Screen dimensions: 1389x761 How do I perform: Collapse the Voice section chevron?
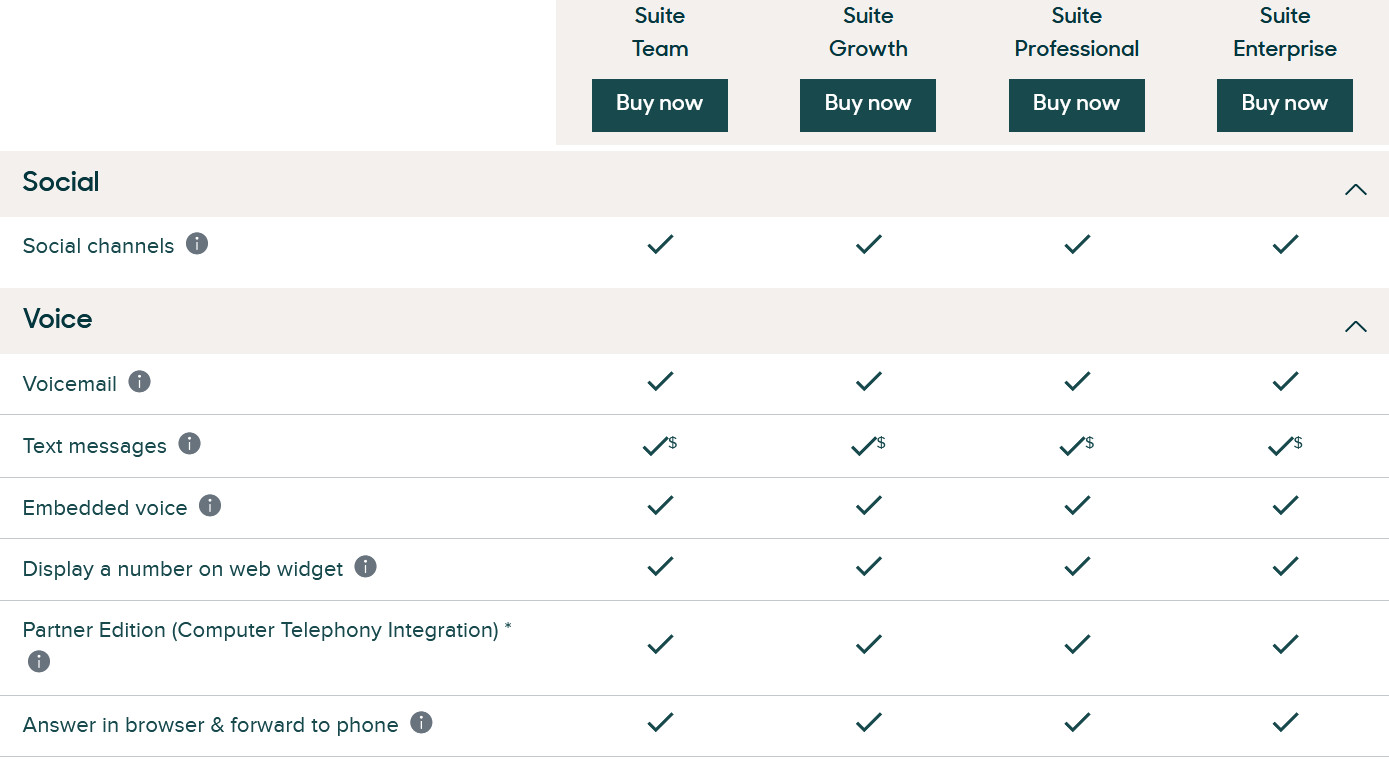1355,326
